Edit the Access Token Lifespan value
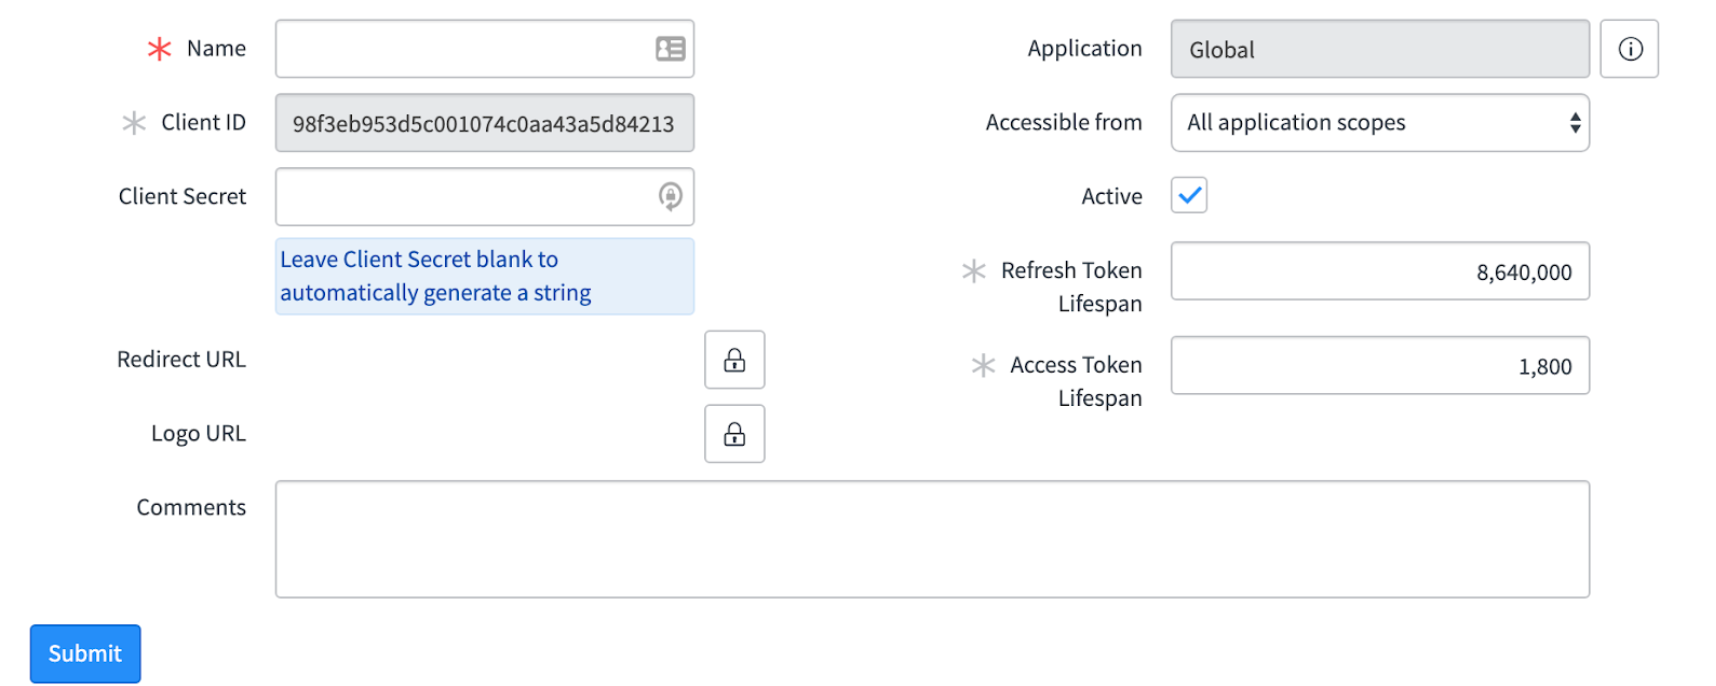1716x686 pixels. (x=1379, y=366)
